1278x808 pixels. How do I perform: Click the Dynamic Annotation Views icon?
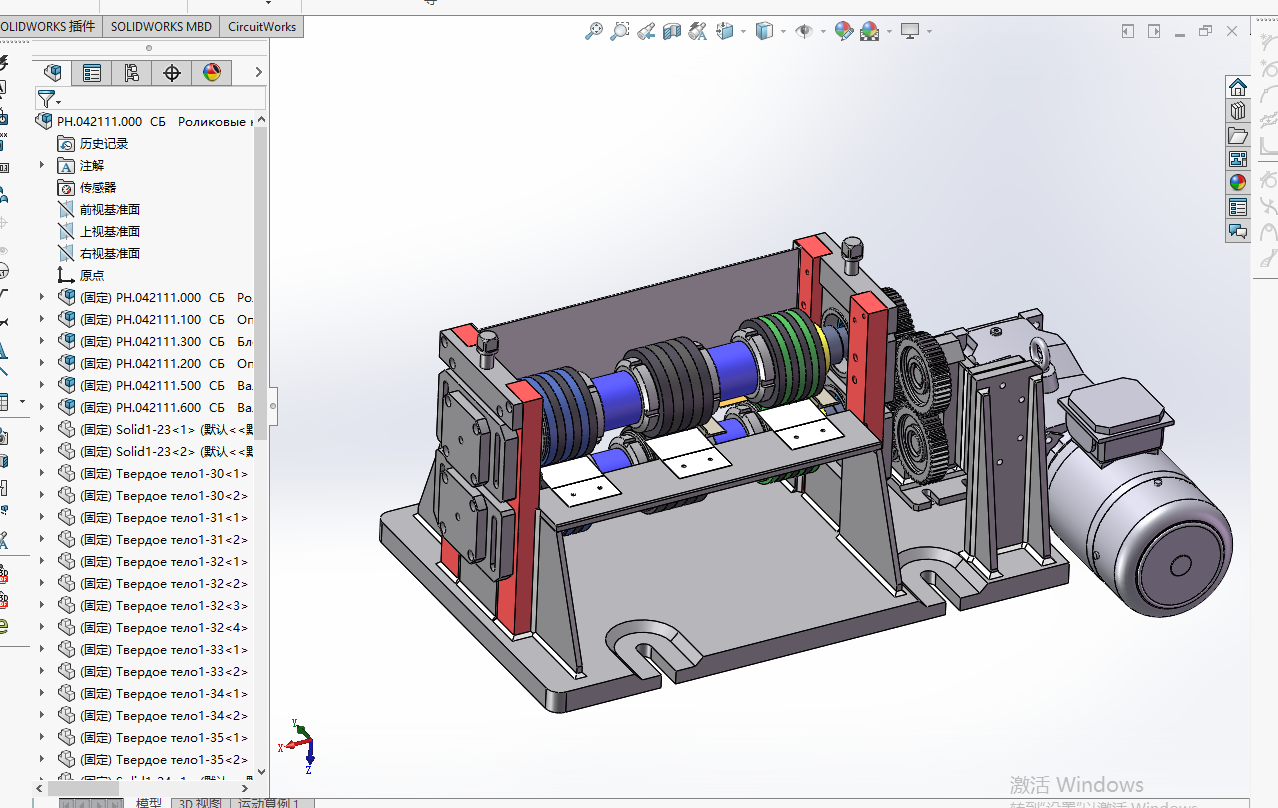tap(698, 31)
